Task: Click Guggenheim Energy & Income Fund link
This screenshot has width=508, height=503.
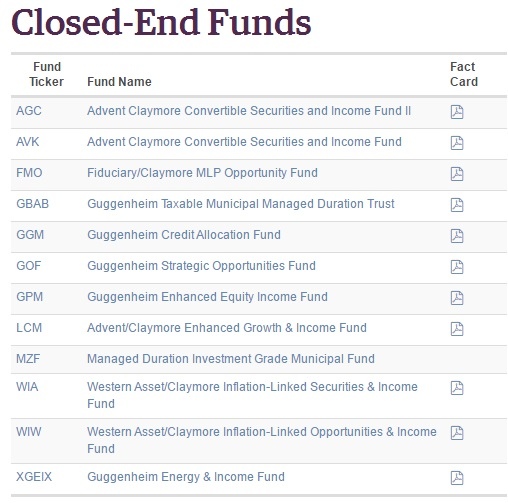Action: point(186,477)
